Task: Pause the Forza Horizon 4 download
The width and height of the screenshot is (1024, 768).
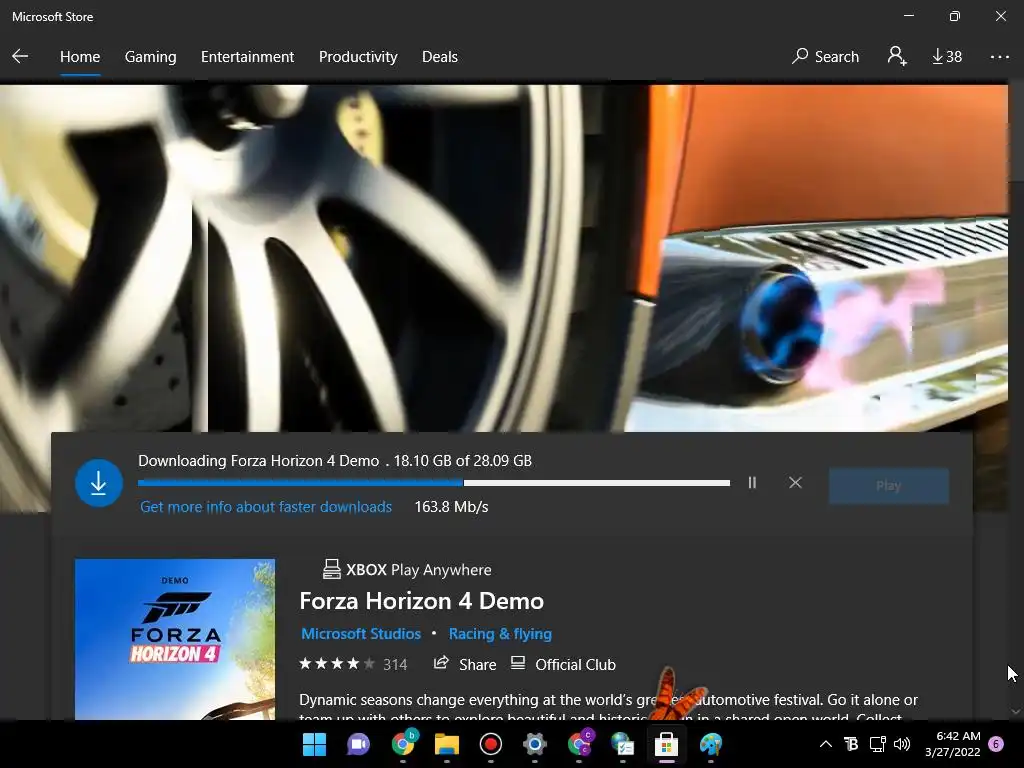Action: [x=752, y=483]
